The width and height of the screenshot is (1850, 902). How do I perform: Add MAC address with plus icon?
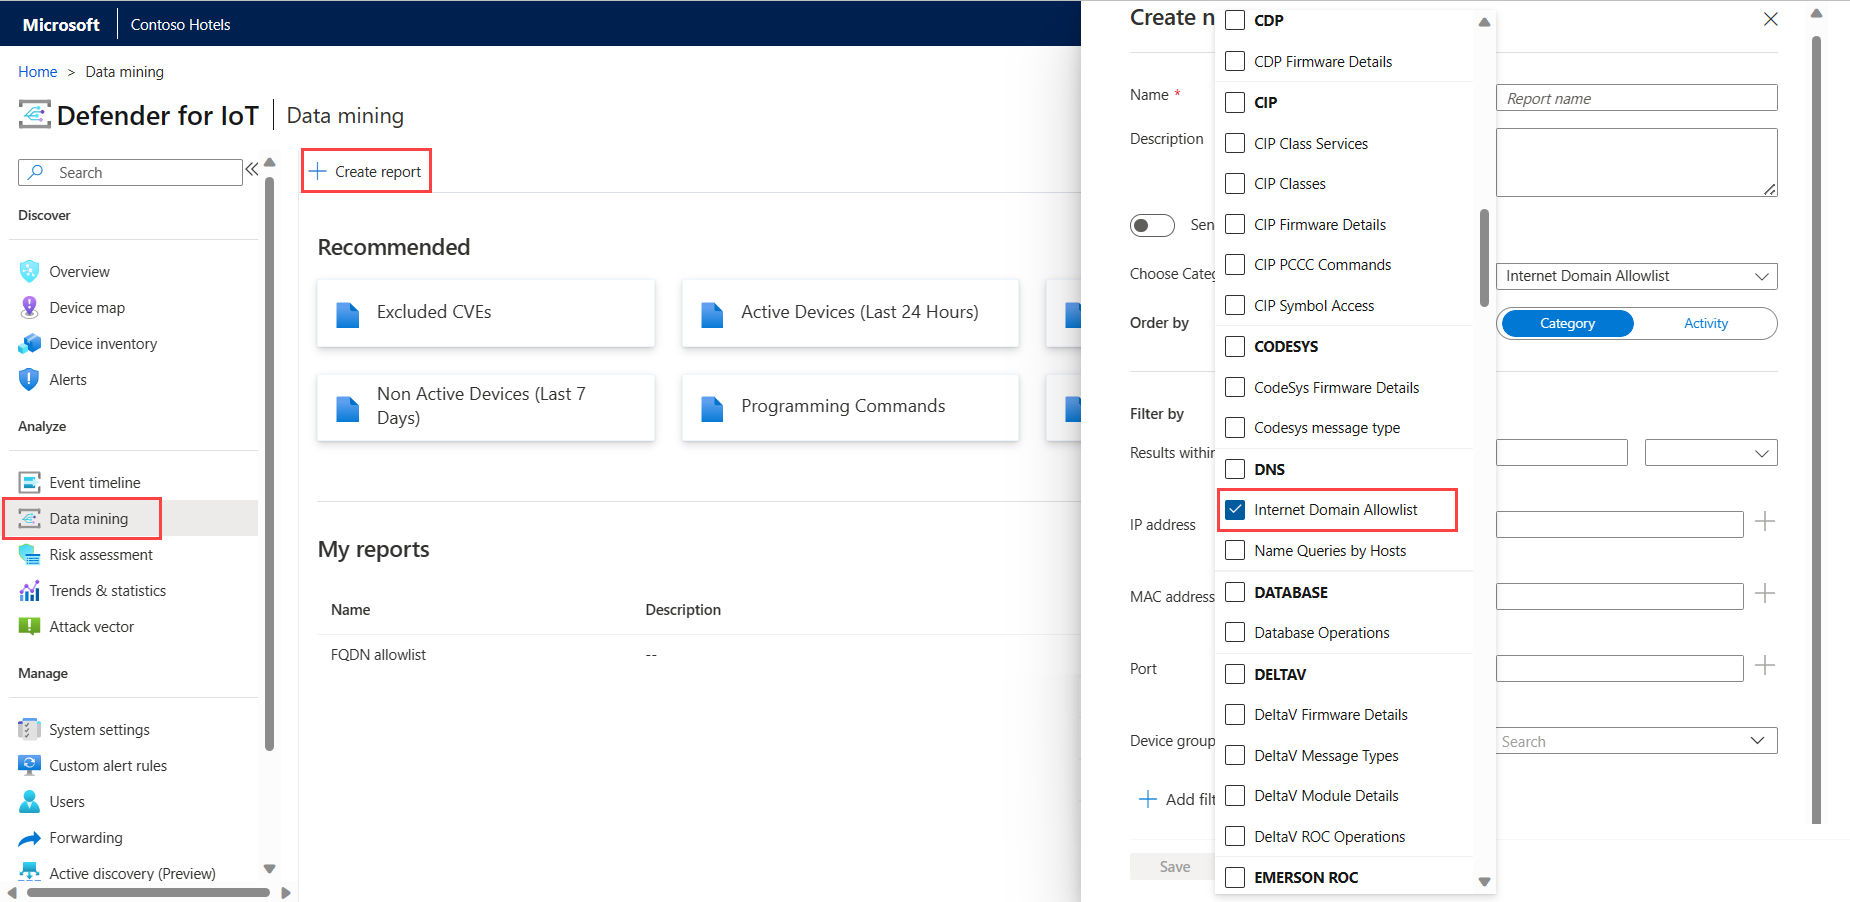click(1765, 593)
